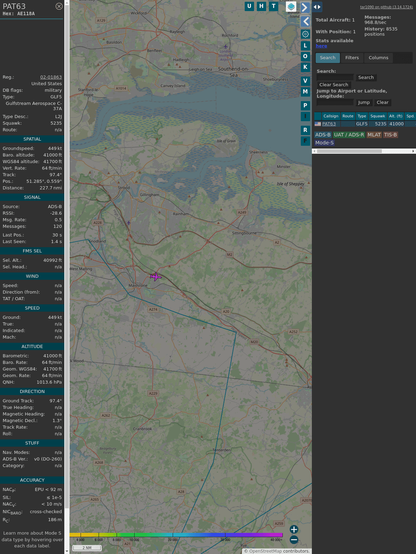Click the US flag in PAT63 row
The width and height of the screenshot is (416, 554).
point(318,124)
